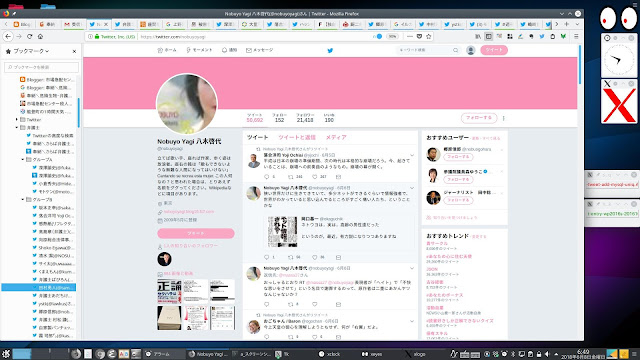Reply to the 落合洋司 Yoji Ochiai tweet
This screenshot has height=360, width=640.
click(x=267, y=177)
